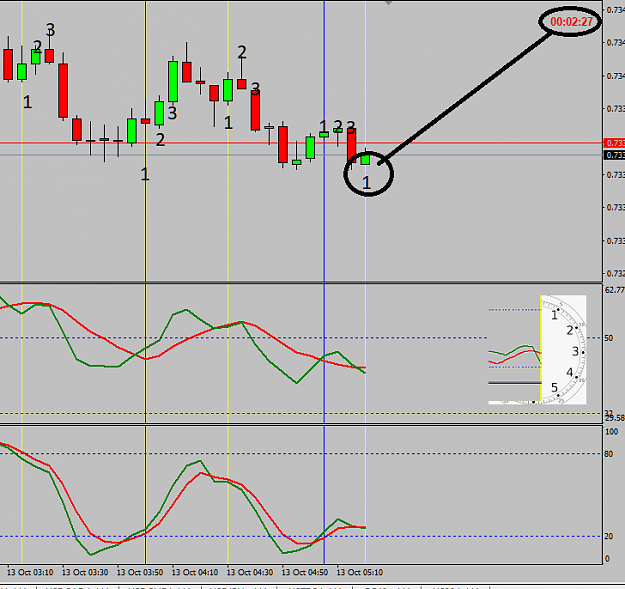Click number 5 on the gauge dial
Image resolution: width=625 pixels, height=589 pixels.
point(554,387)
